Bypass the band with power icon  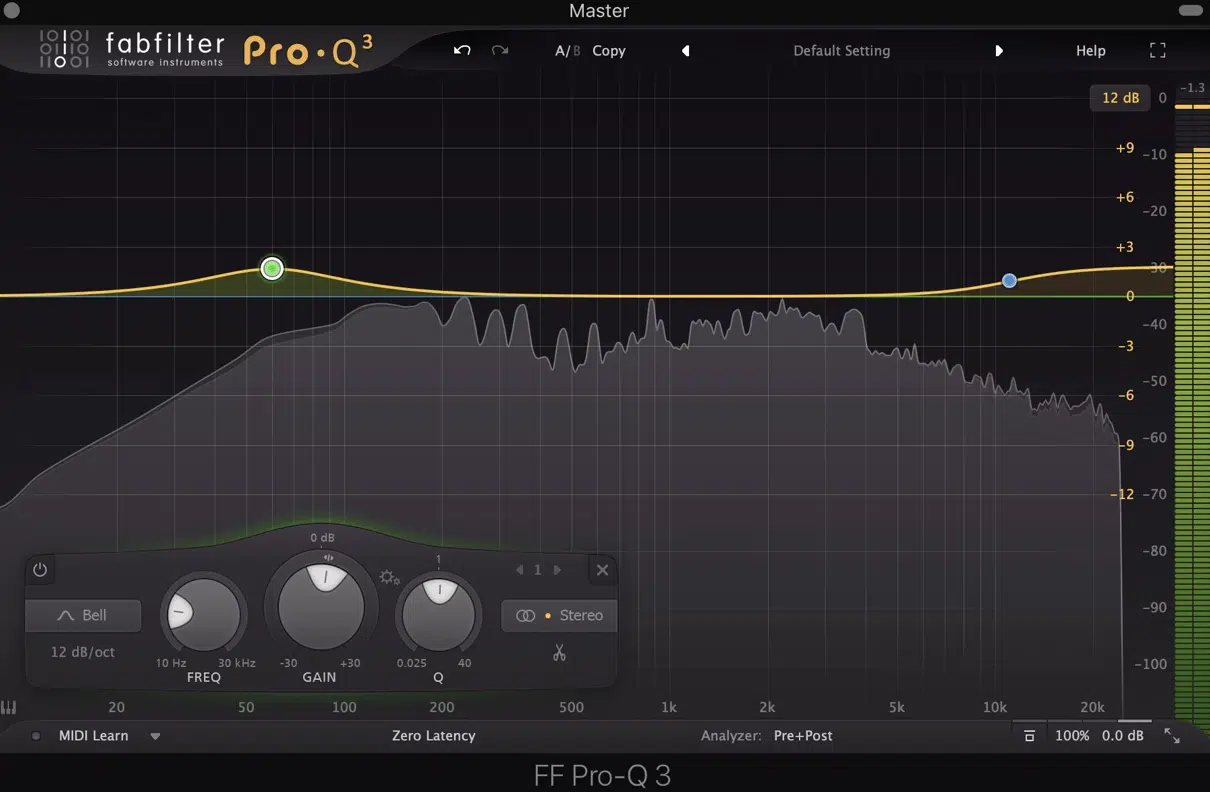[40, 570]
